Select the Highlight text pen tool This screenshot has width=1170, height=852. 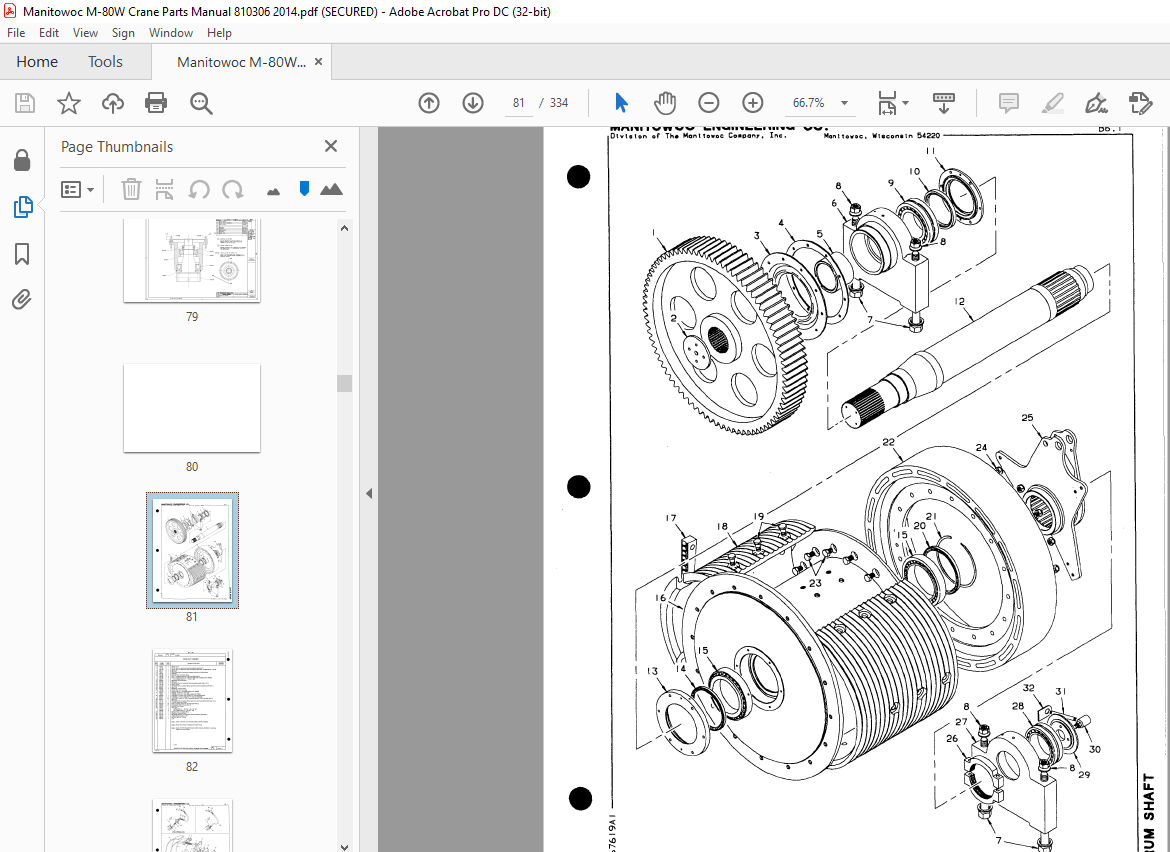click(1053, 103)
